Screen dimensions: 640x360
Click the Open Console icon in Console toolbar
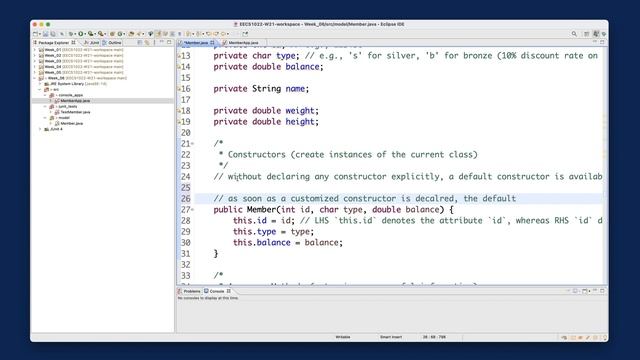[584, 291]
